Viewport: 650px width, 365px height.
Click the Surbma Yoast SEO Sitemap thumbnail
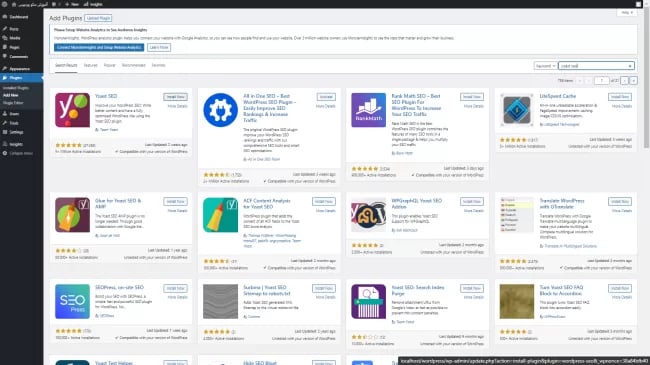[221, 302]
